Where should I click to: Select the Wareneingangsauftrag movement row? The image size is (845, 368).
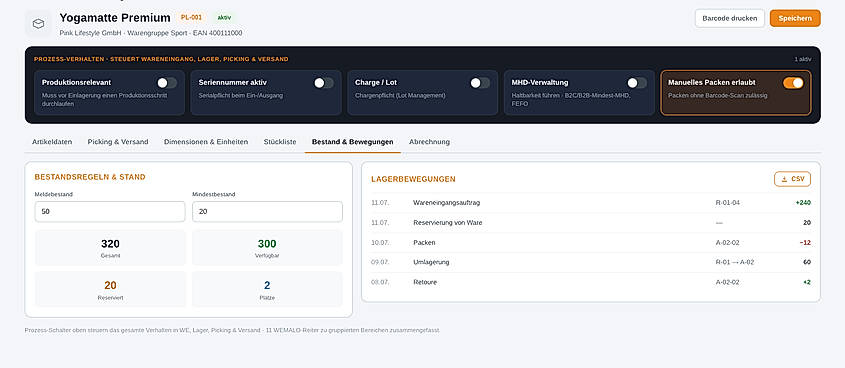coord(591,203)
